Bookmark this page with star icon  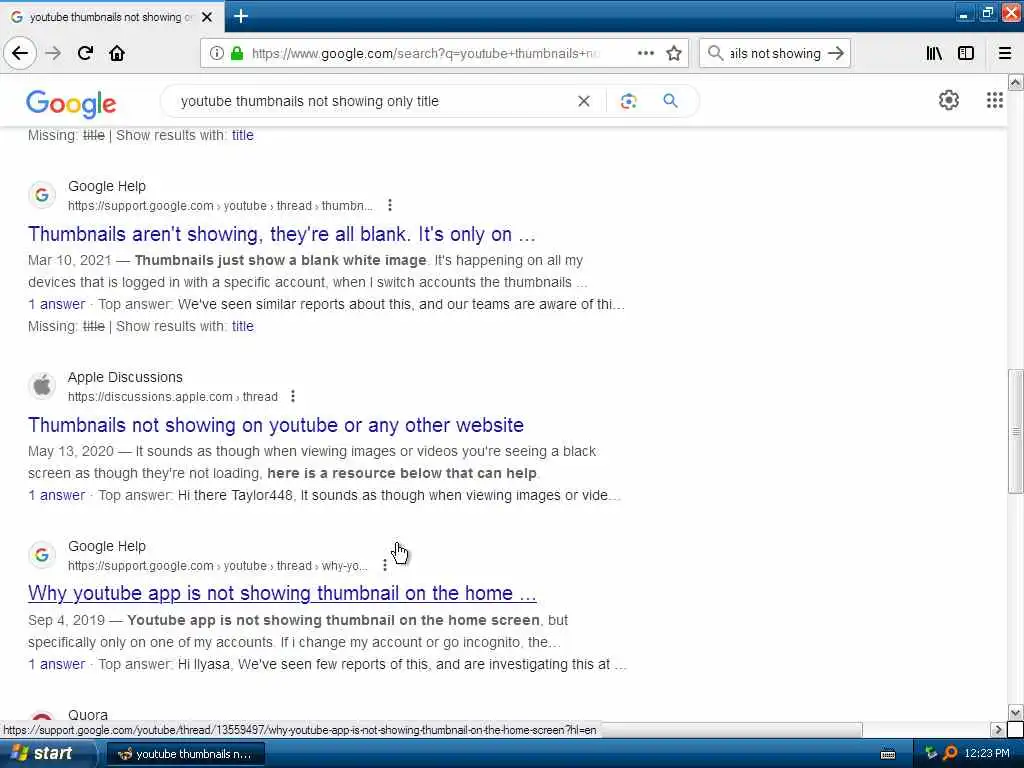click(x=674, y=53)
